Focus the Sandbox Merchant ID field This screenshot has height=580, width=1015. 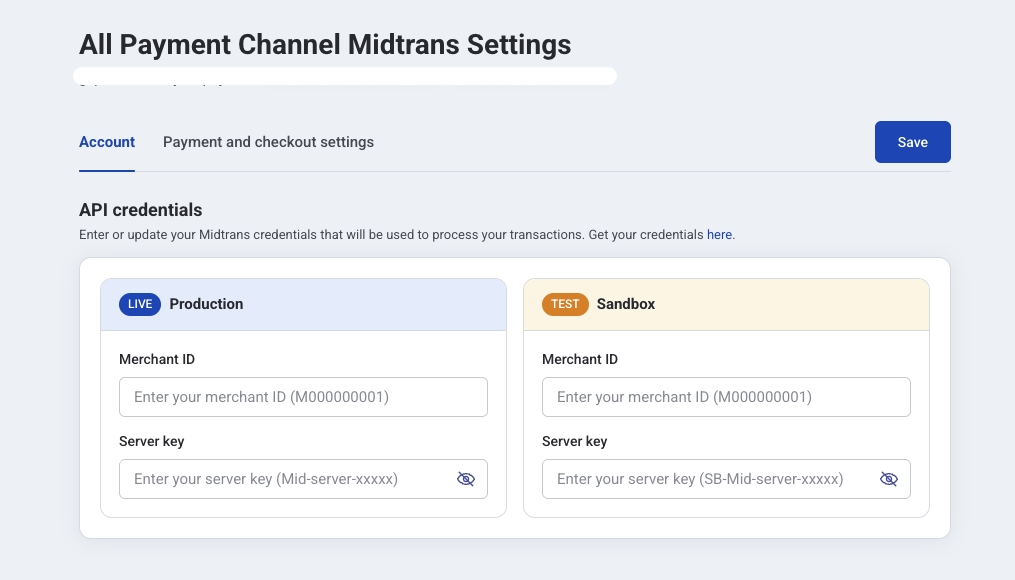[x=726, y=397]
